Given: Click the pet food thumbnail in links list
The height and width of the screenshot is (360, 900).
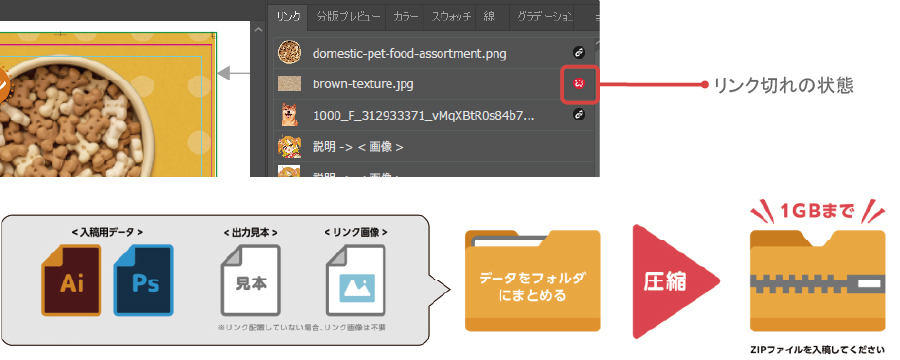Looking at the screenshot, I should (289, 52).
